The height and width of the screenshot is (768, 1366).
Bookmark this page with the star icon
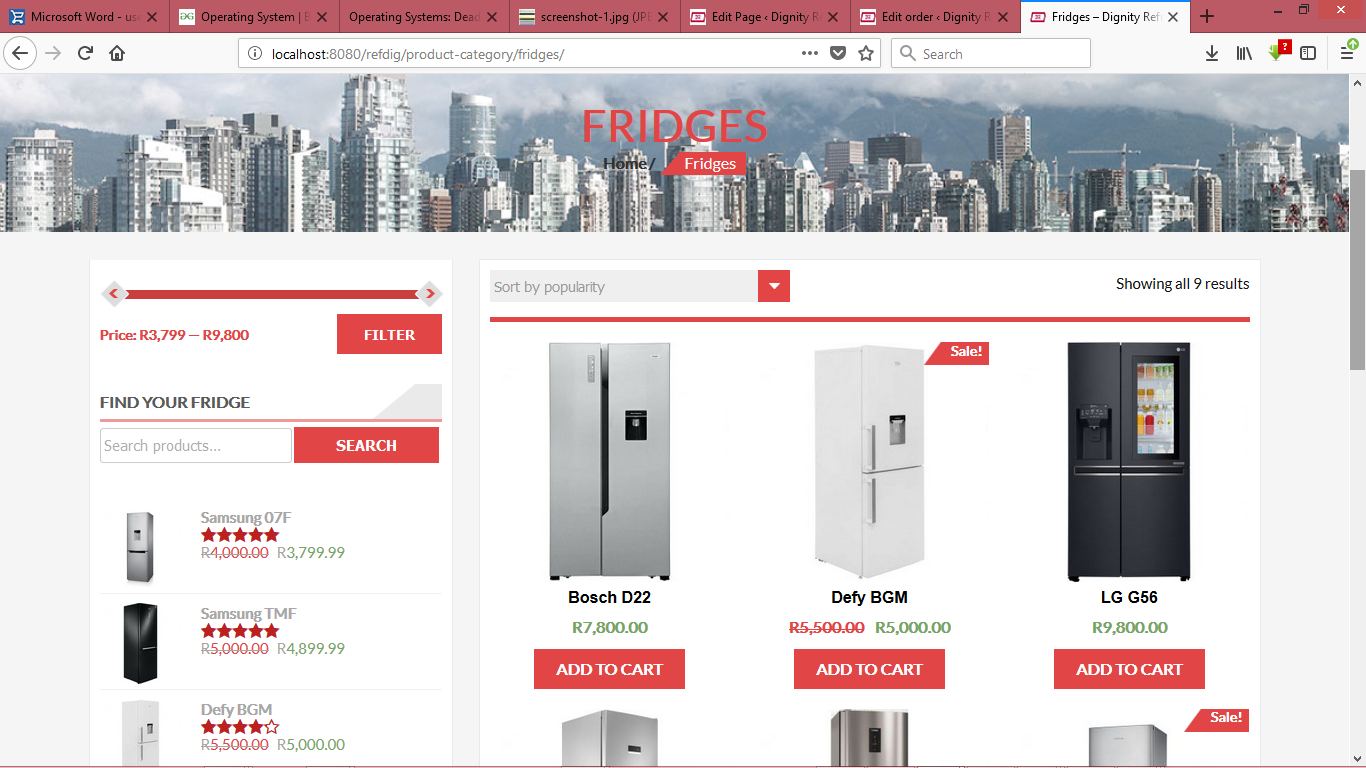click(866, 53)
